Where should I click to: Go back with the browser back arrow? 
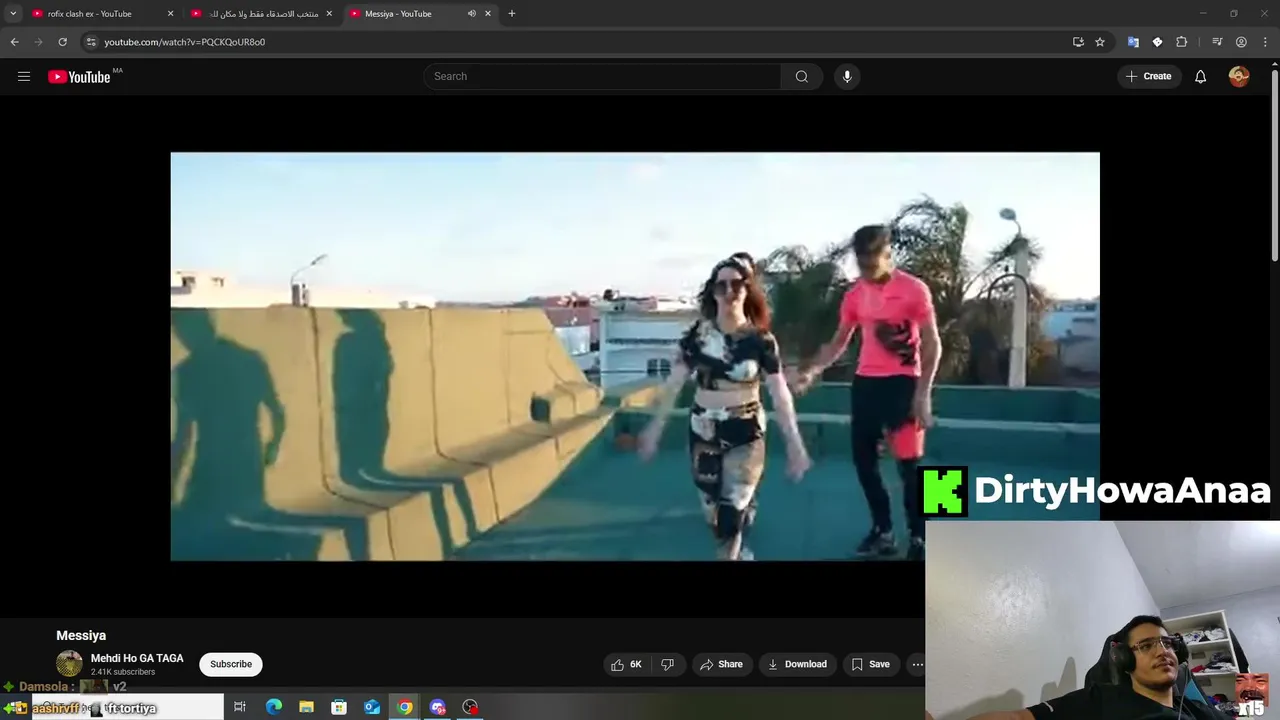(x=14, y=42)
